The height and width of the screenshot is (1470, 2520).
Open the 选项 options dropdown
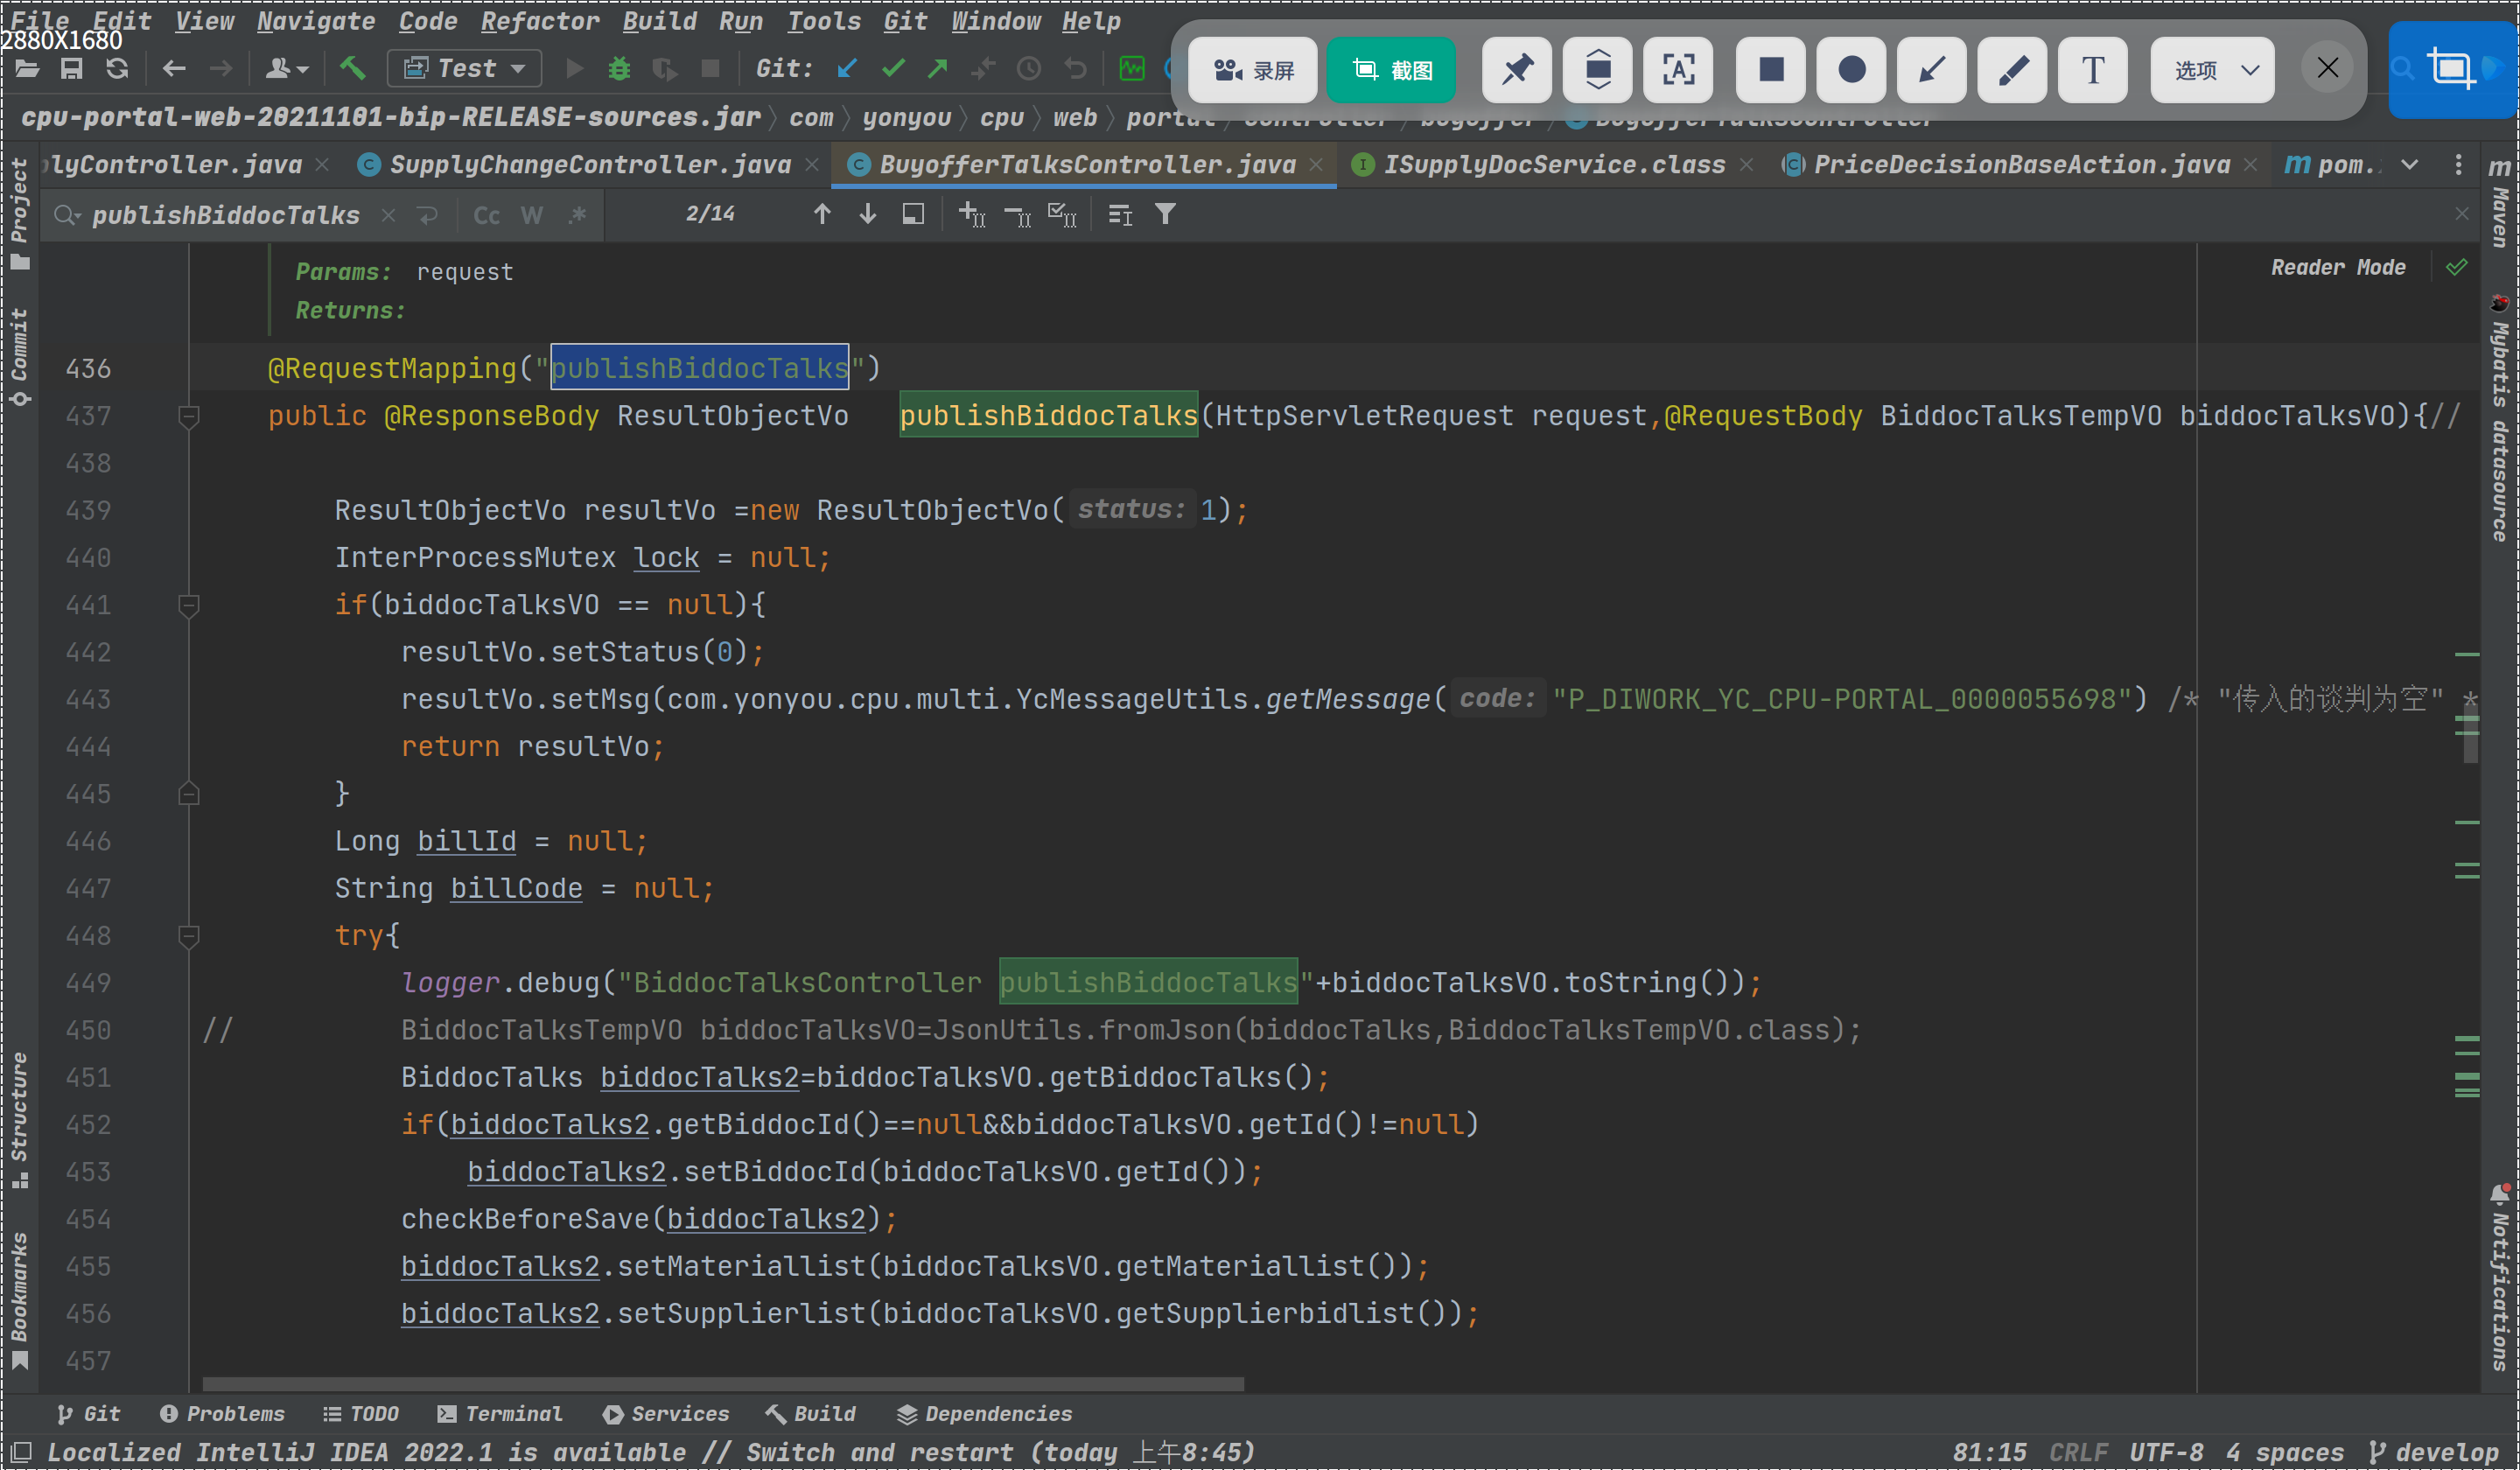(x=2212, y=69)
